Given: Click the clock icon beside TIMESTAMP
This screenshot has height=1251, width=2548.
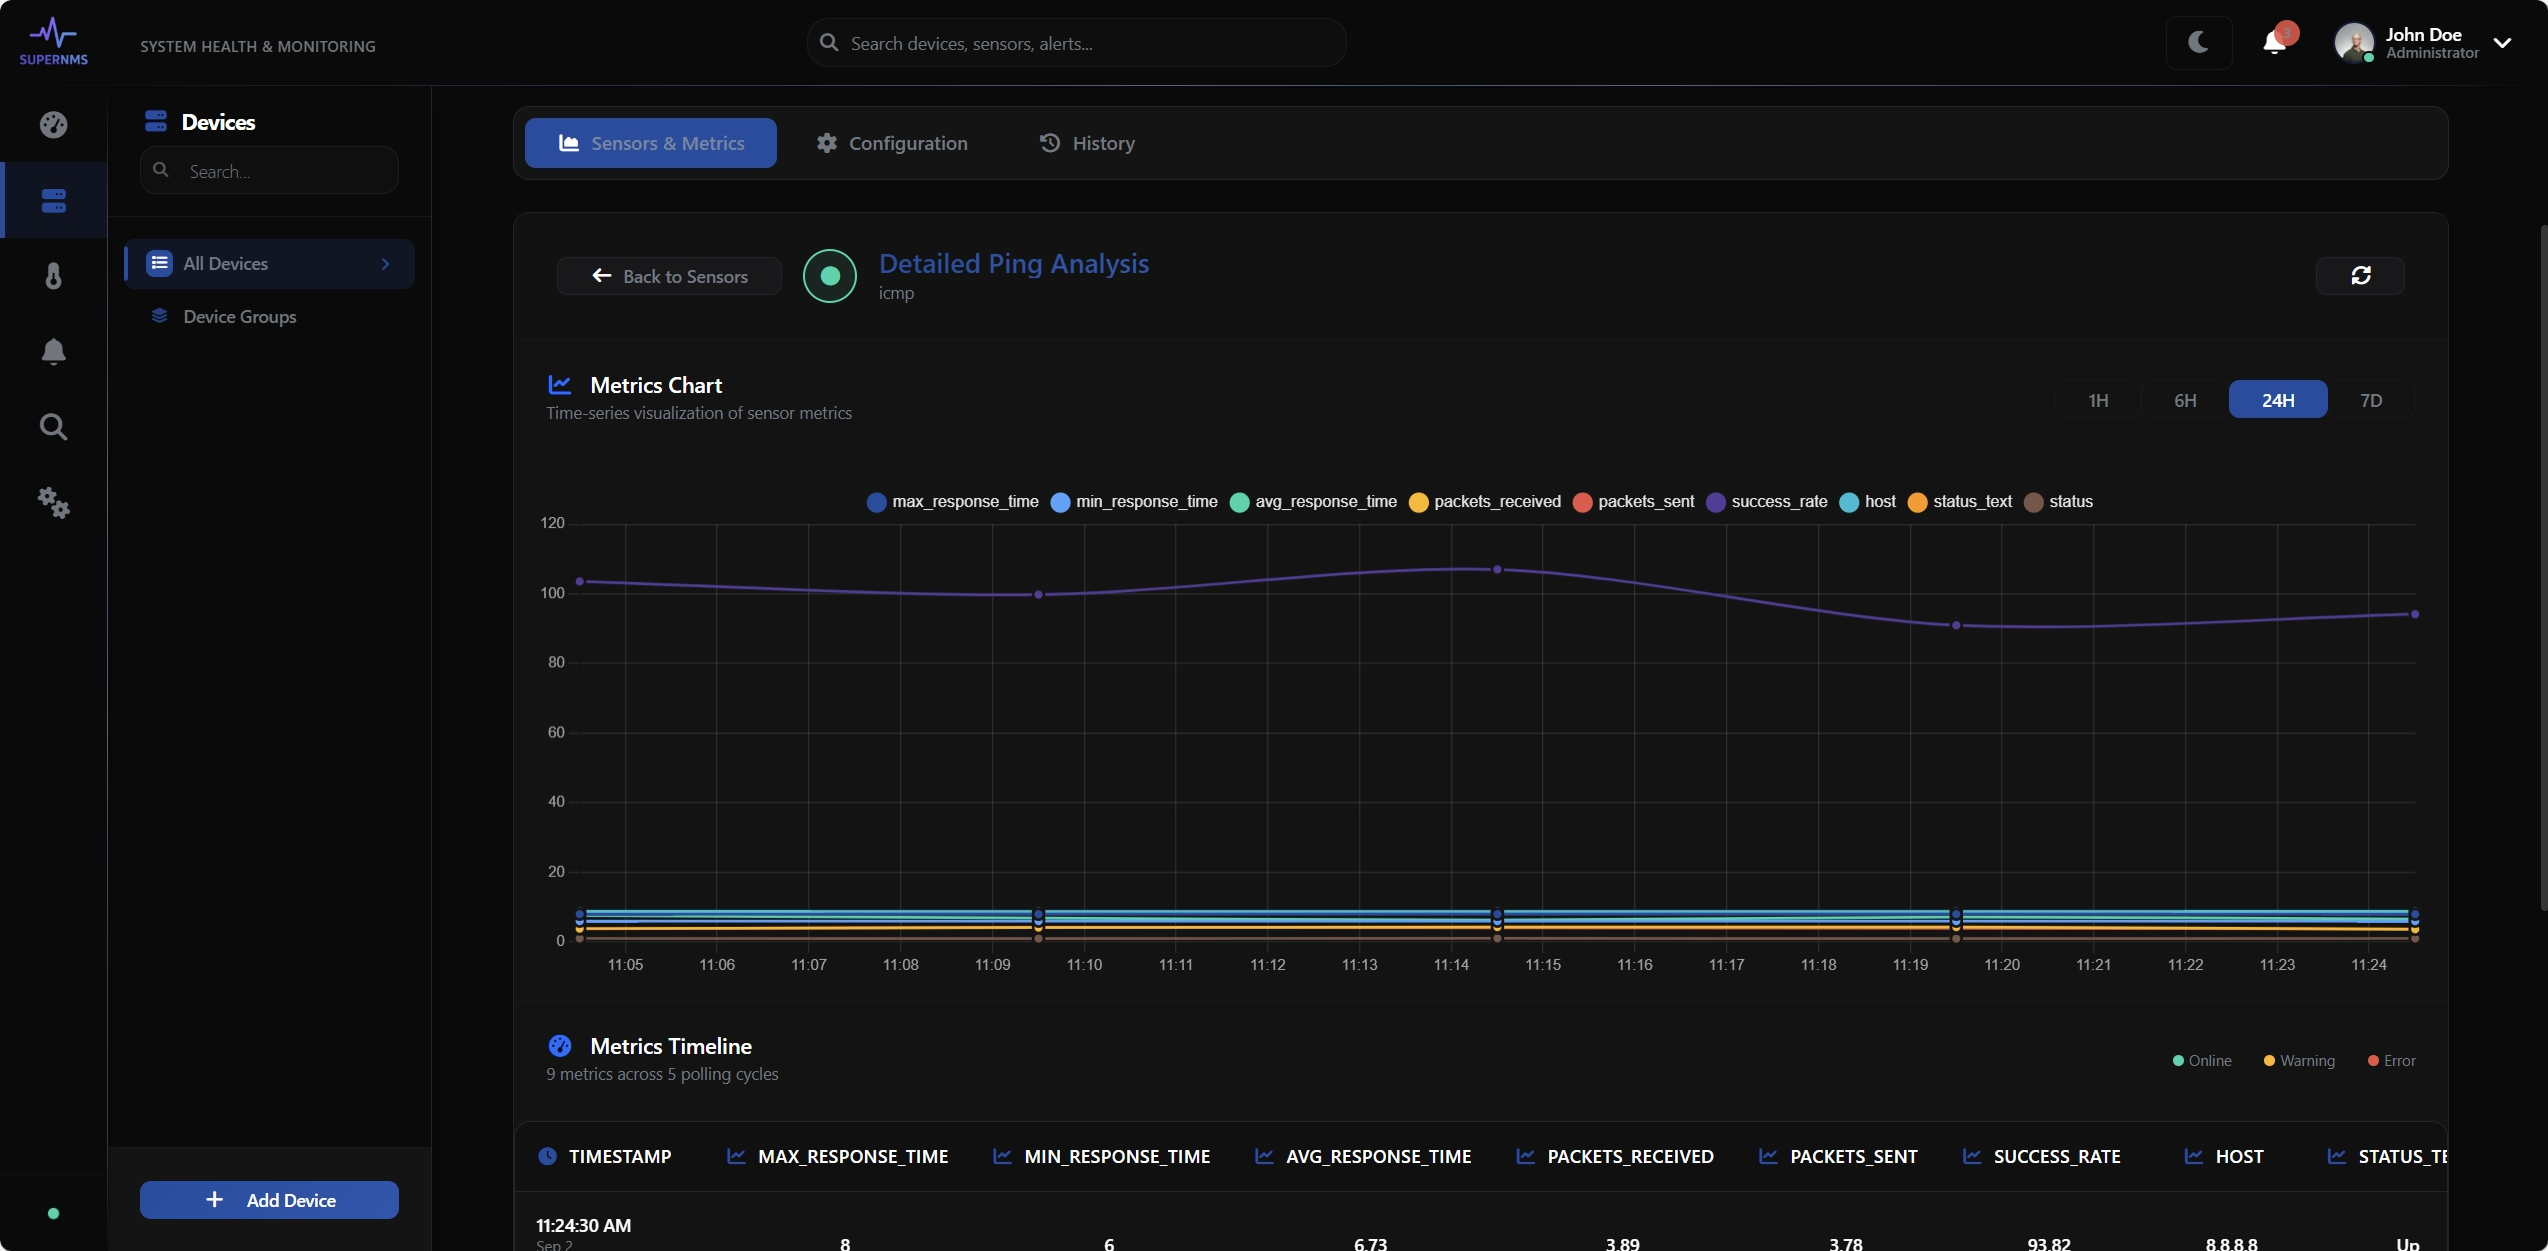Looking at the screenshot, I should click(x=547, y=1156).
